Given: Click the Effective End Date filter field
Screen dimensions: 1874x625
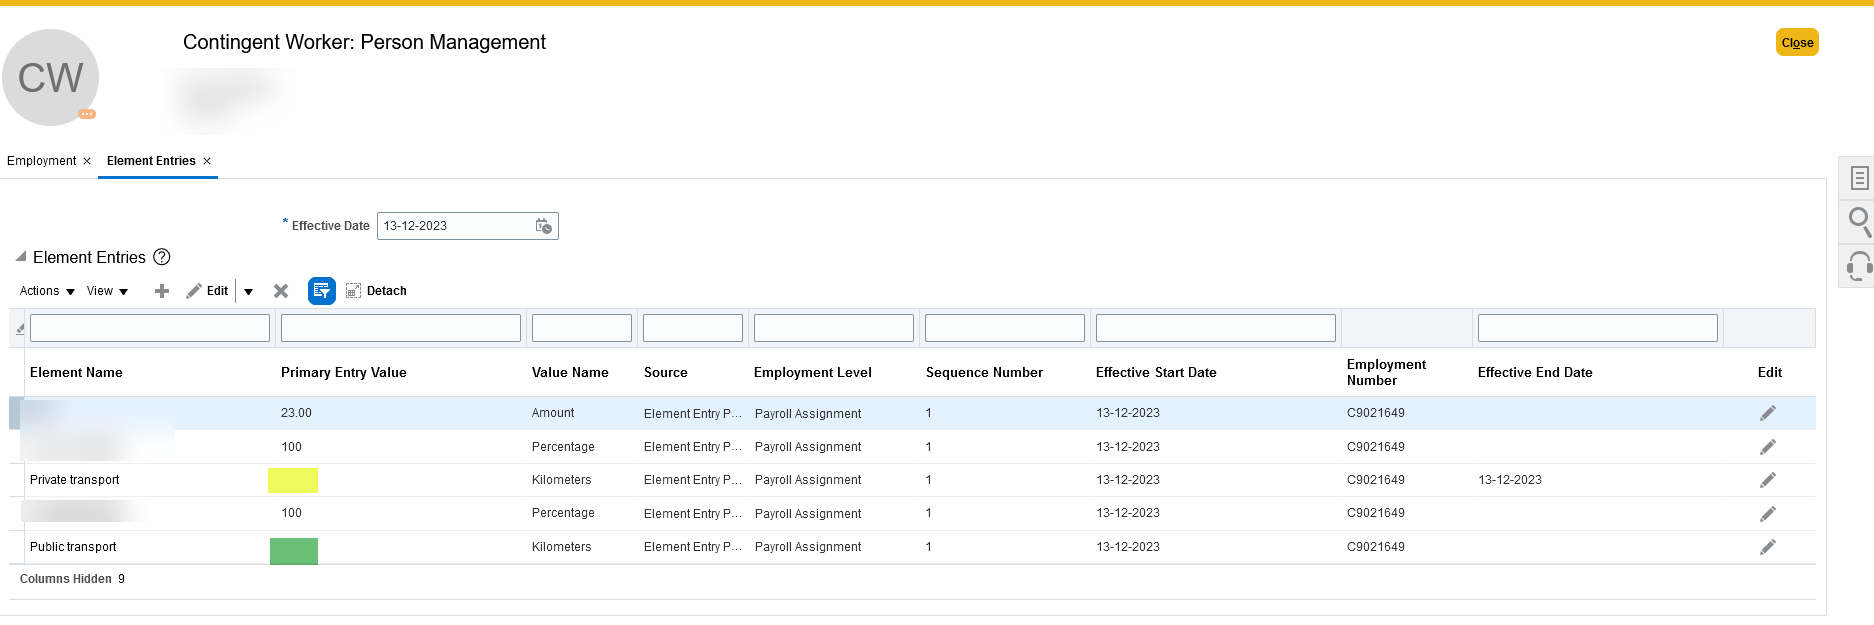Looking at the screenshot, I should pyautogui.click(x=1598, y=328).
